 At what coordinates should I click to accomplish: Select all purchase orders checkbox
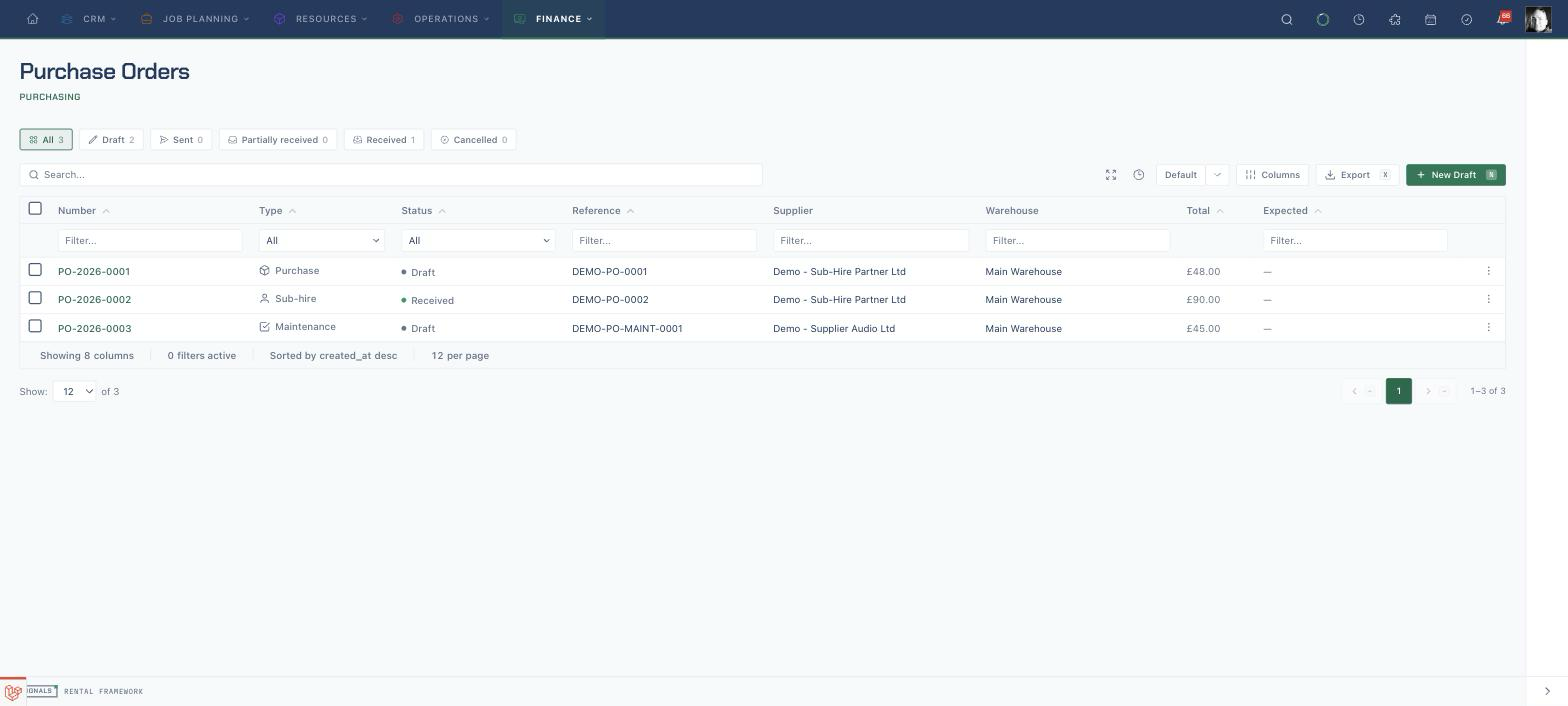[35, 208]
